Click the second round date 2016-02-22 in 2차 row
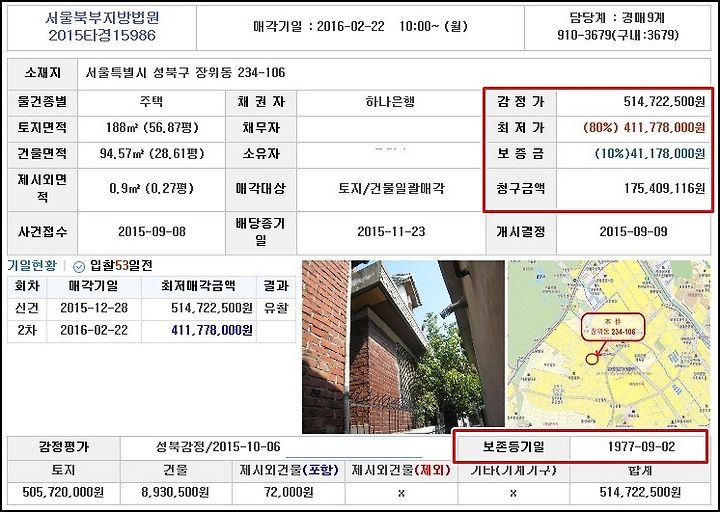This screenshot has width=720, height=512. (94, 330)
